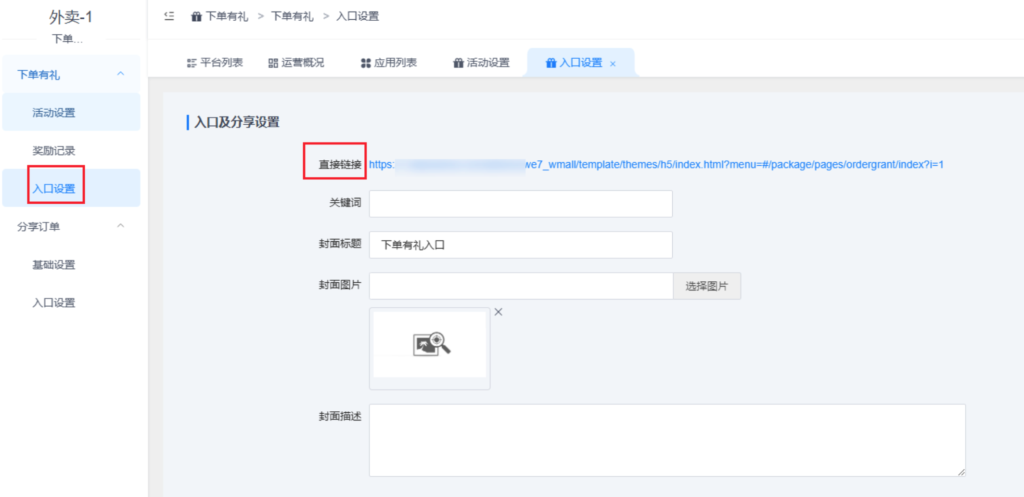This screenshot has width=1024, height=497.
Task: Click the 活动设置 tab gift icon
Action: coord(458,63)
